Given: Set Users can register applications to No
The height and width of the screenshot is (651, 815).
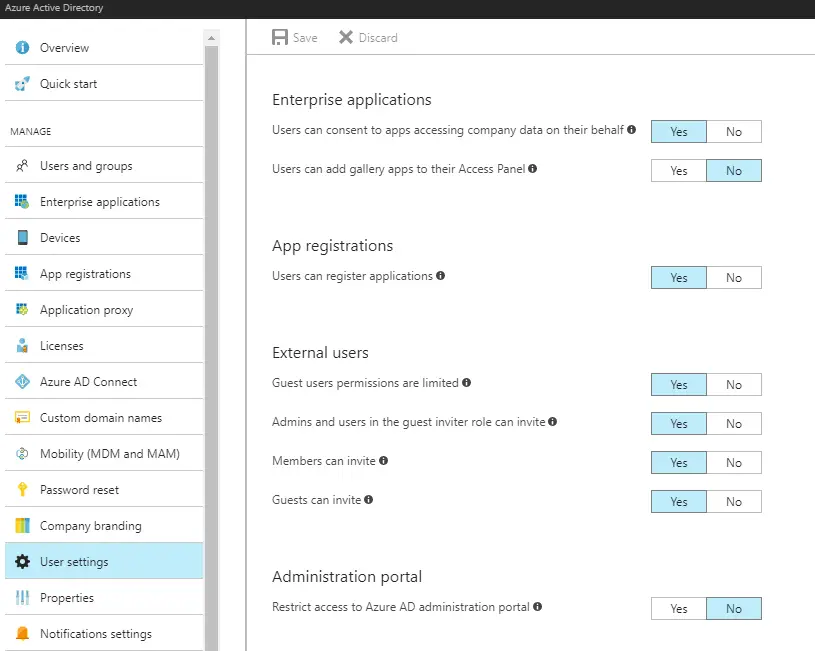Looking at the screenshot, I should click(x=734, y=278).
